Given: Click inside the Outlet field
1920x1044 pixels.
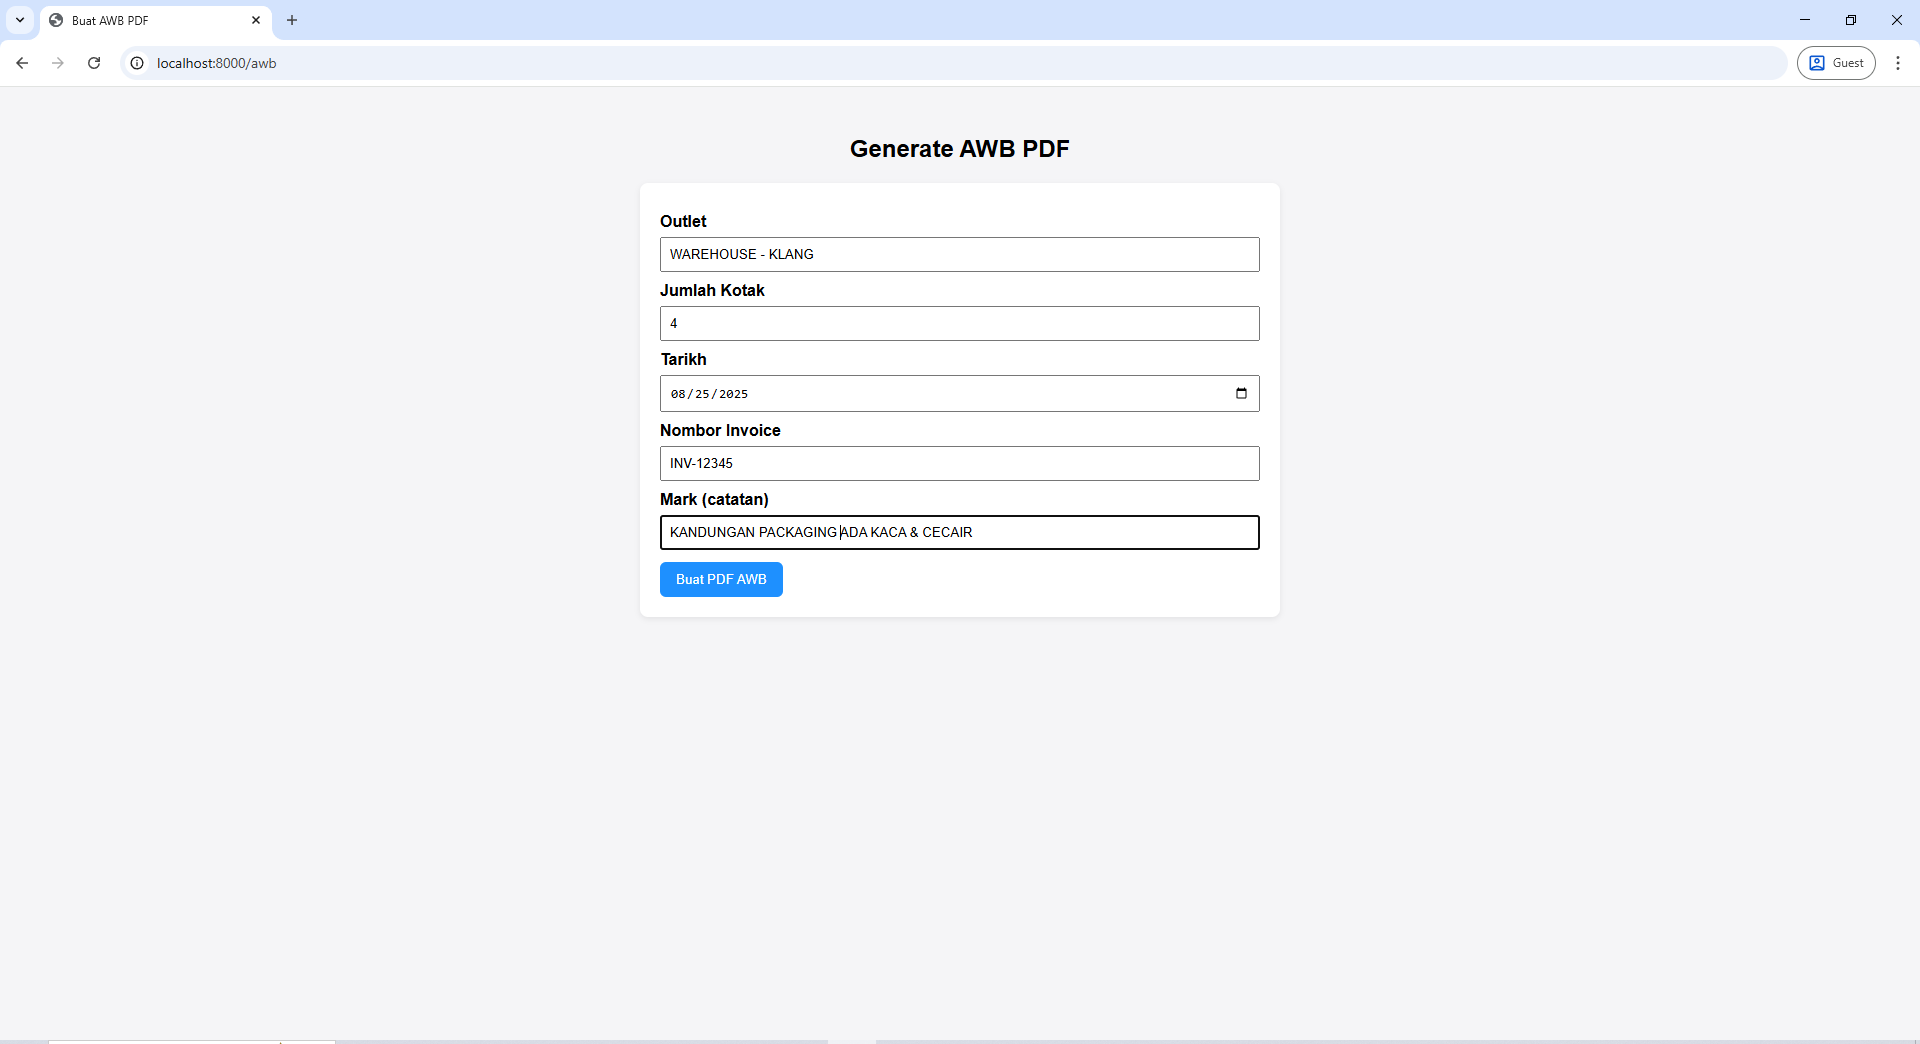Looking at the screenshot, I should [x=959, y=254].
